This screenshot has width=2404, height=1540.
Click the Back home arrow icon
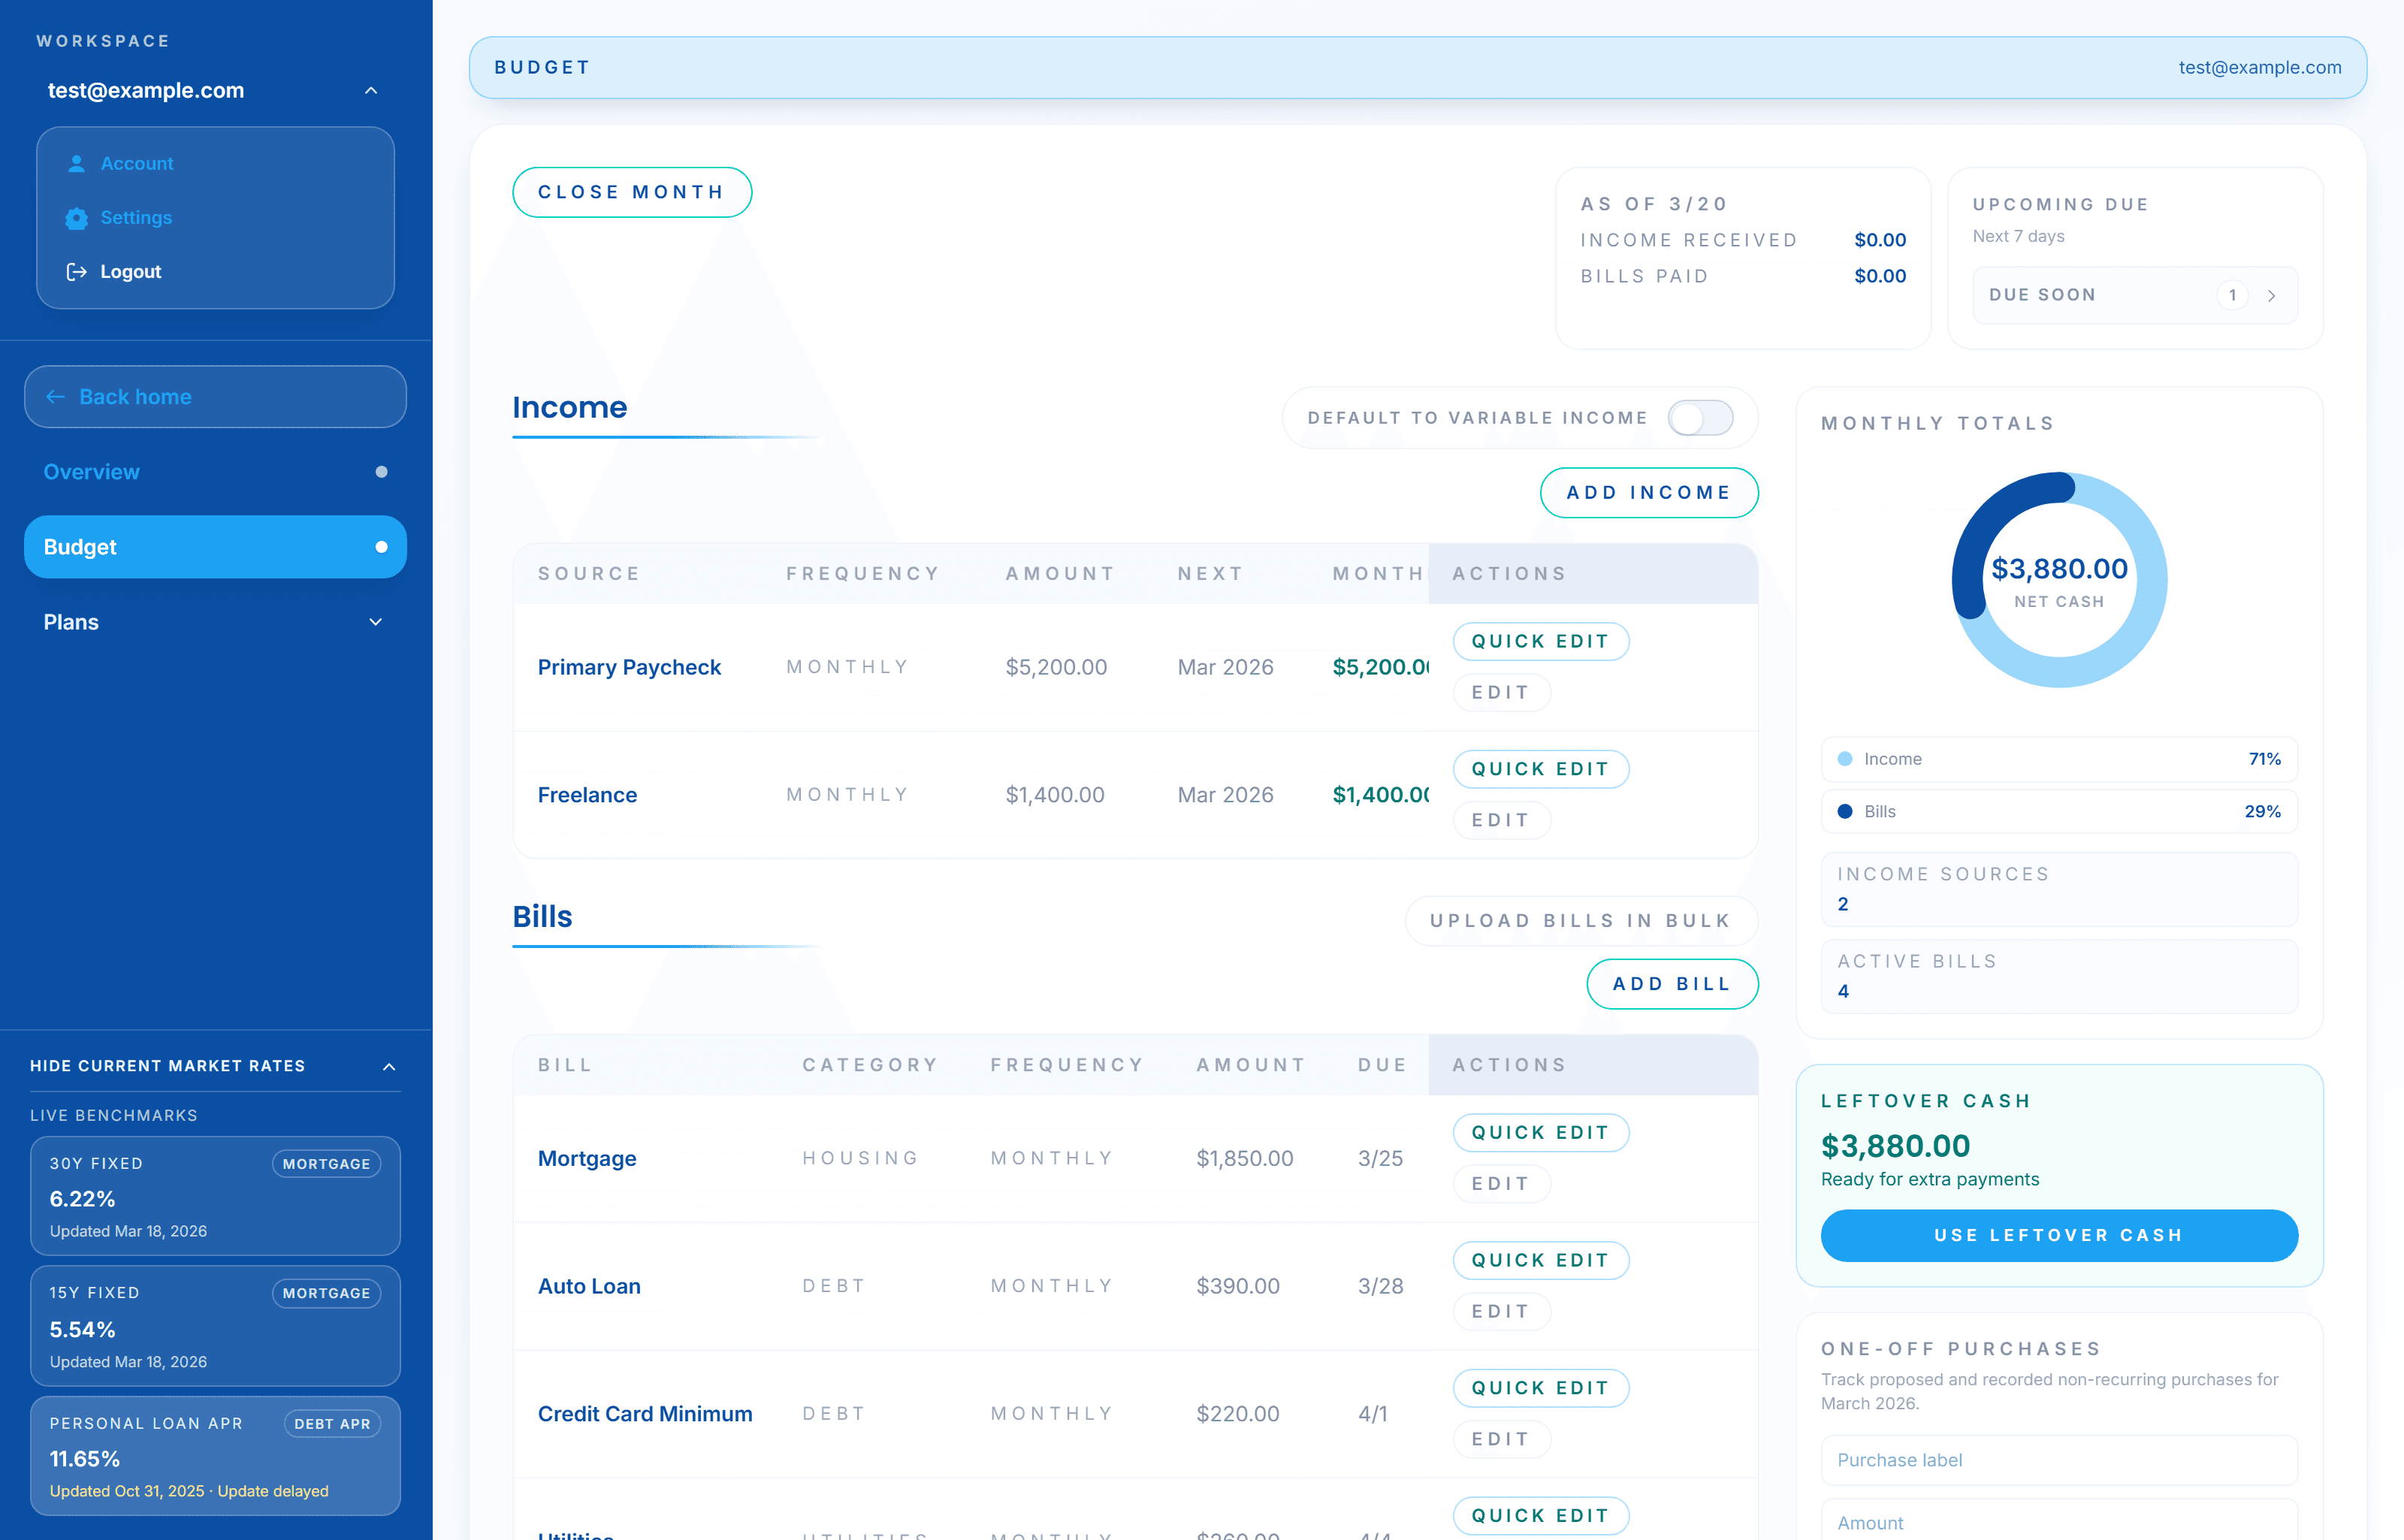[x=56, y=397]
